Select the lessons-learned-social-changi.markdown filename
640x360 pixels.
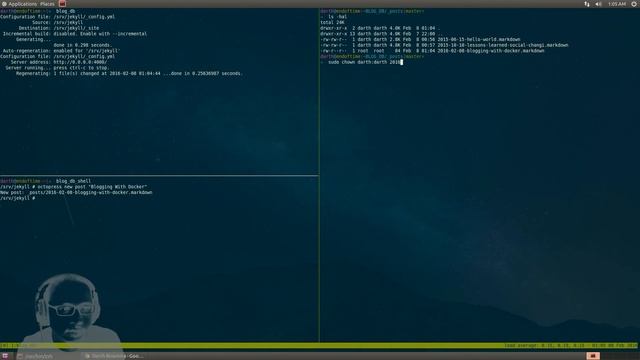click(x=503, y=45)
